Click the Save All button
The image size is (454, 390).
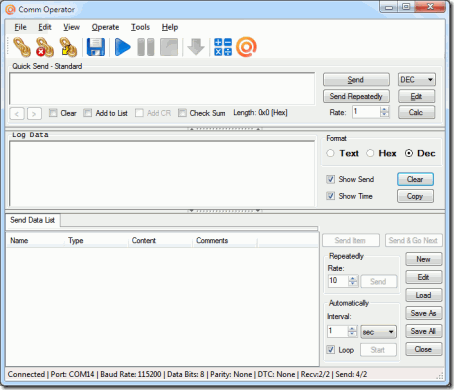click(424, 331)
